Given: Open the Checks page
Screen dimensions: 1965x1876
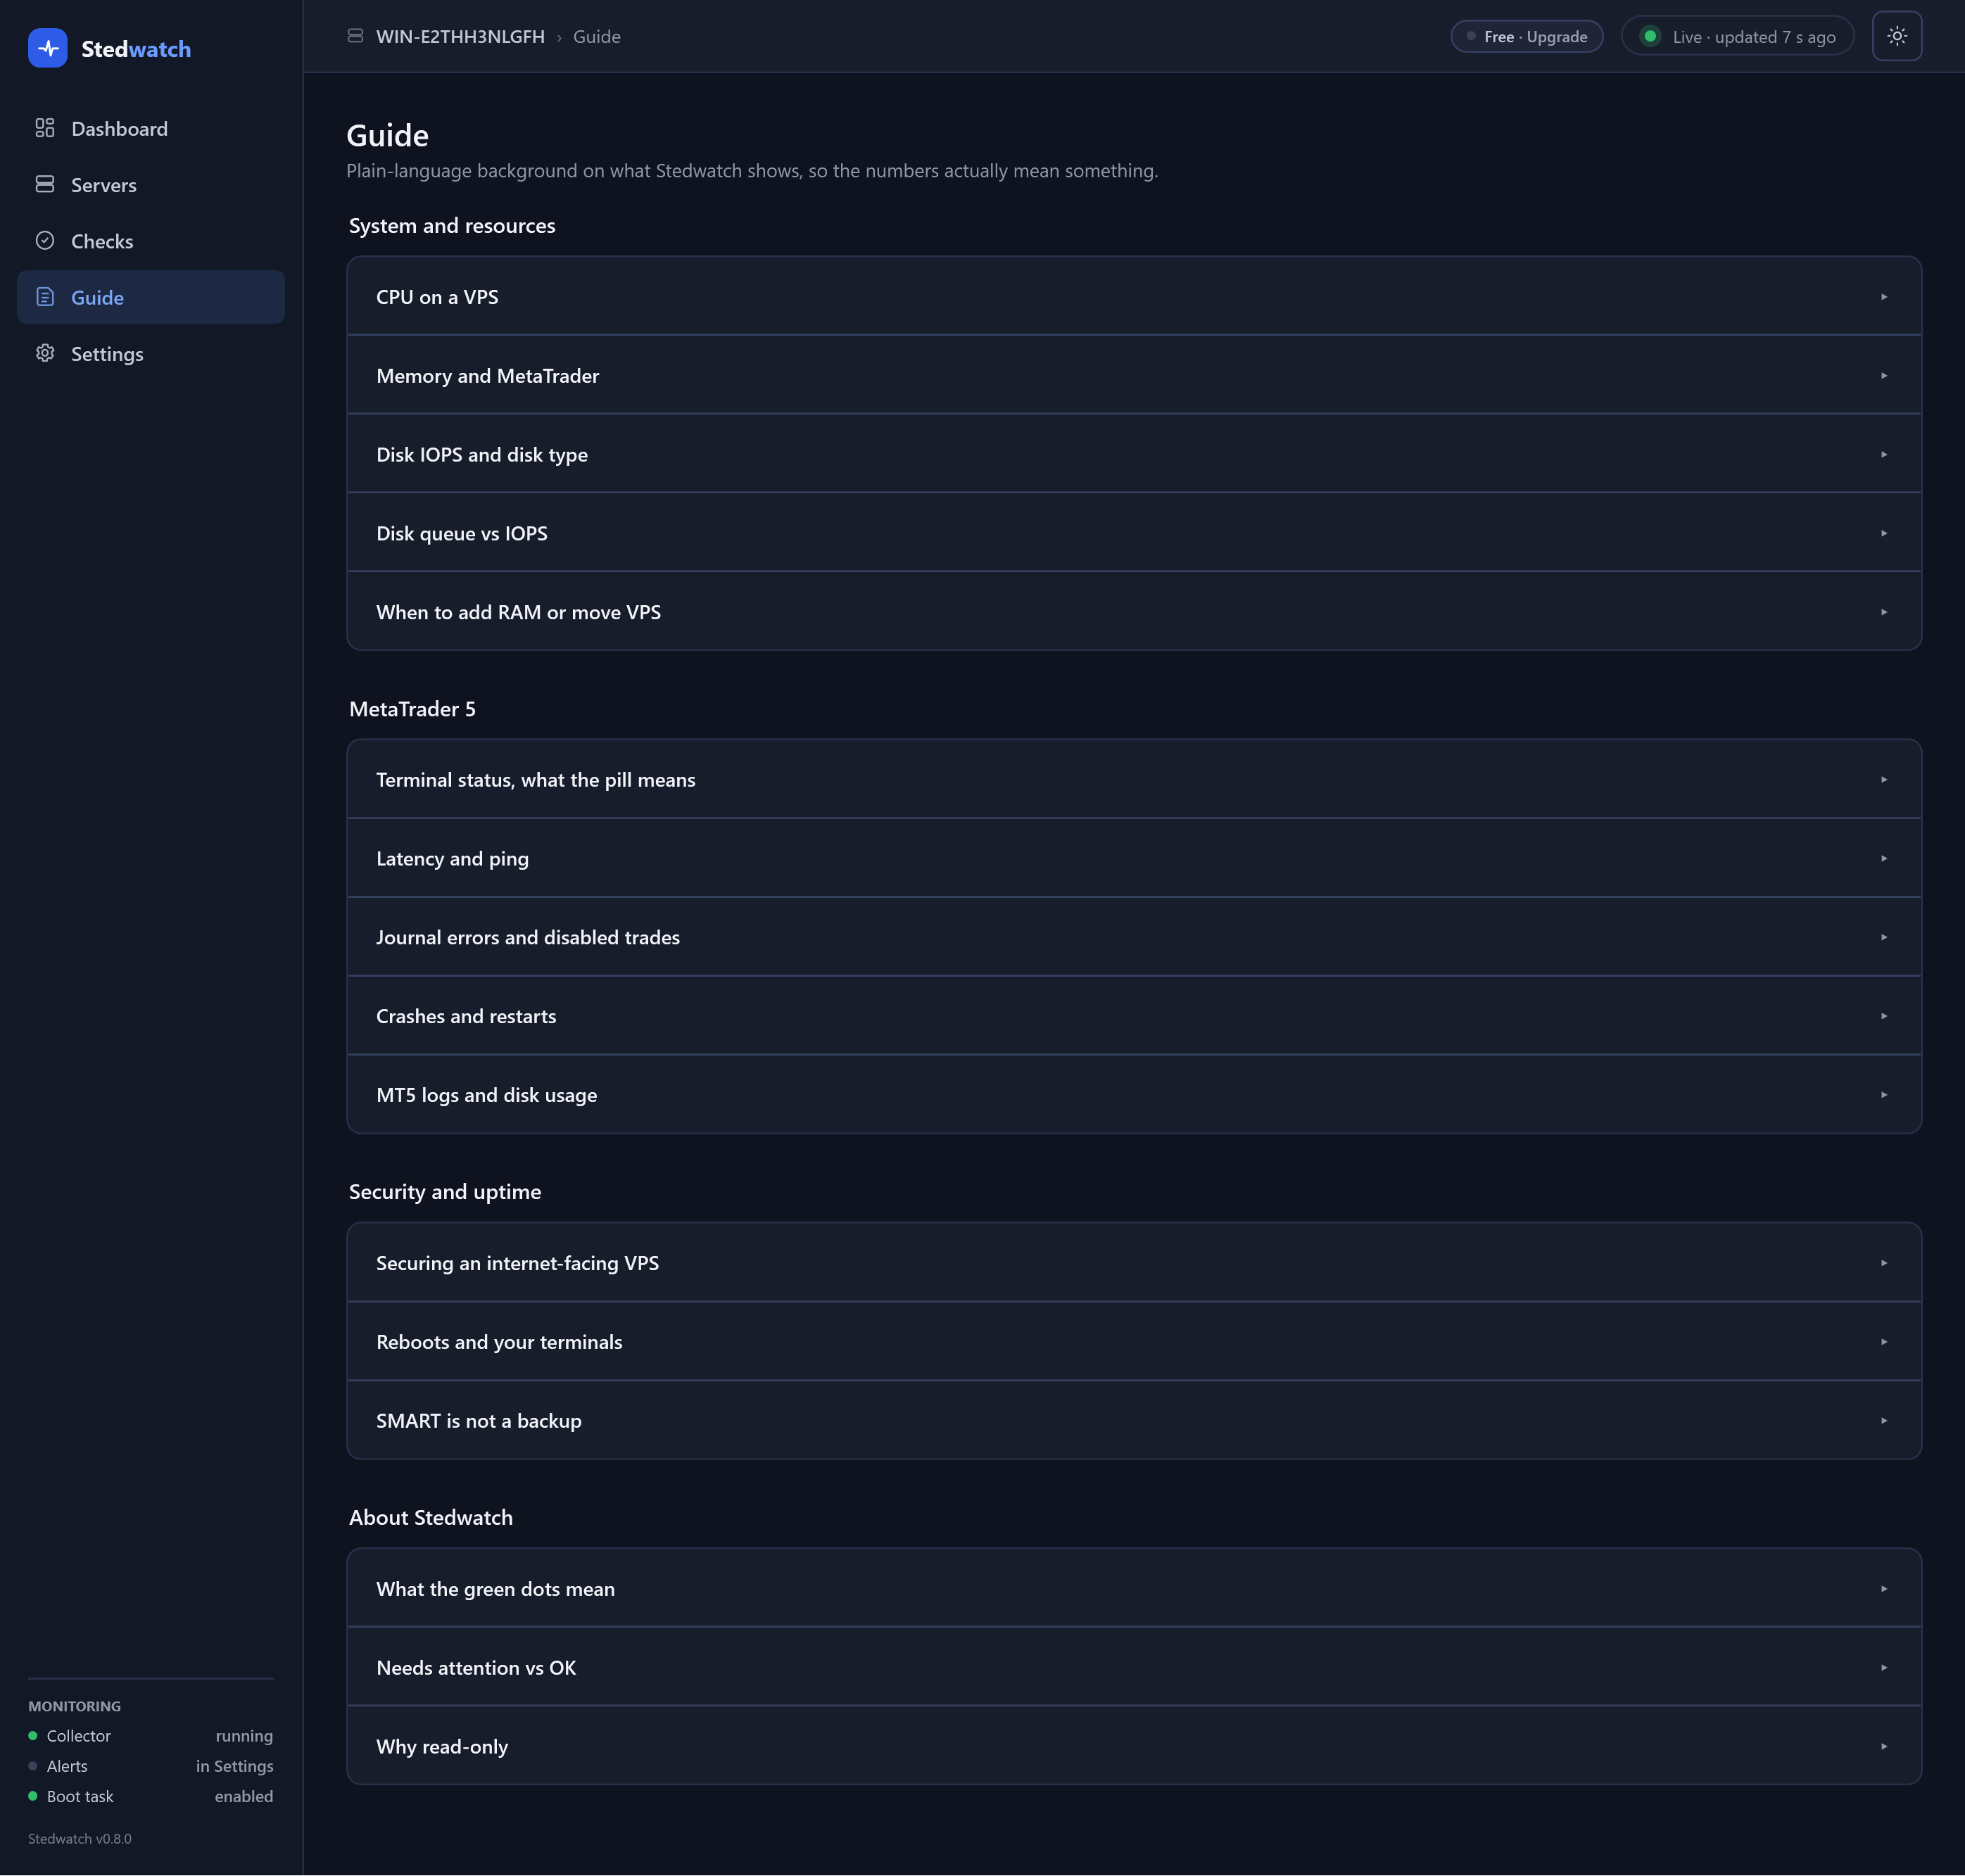Looking at the screenshot, I should pyautogui.click(x=151, y=241).
